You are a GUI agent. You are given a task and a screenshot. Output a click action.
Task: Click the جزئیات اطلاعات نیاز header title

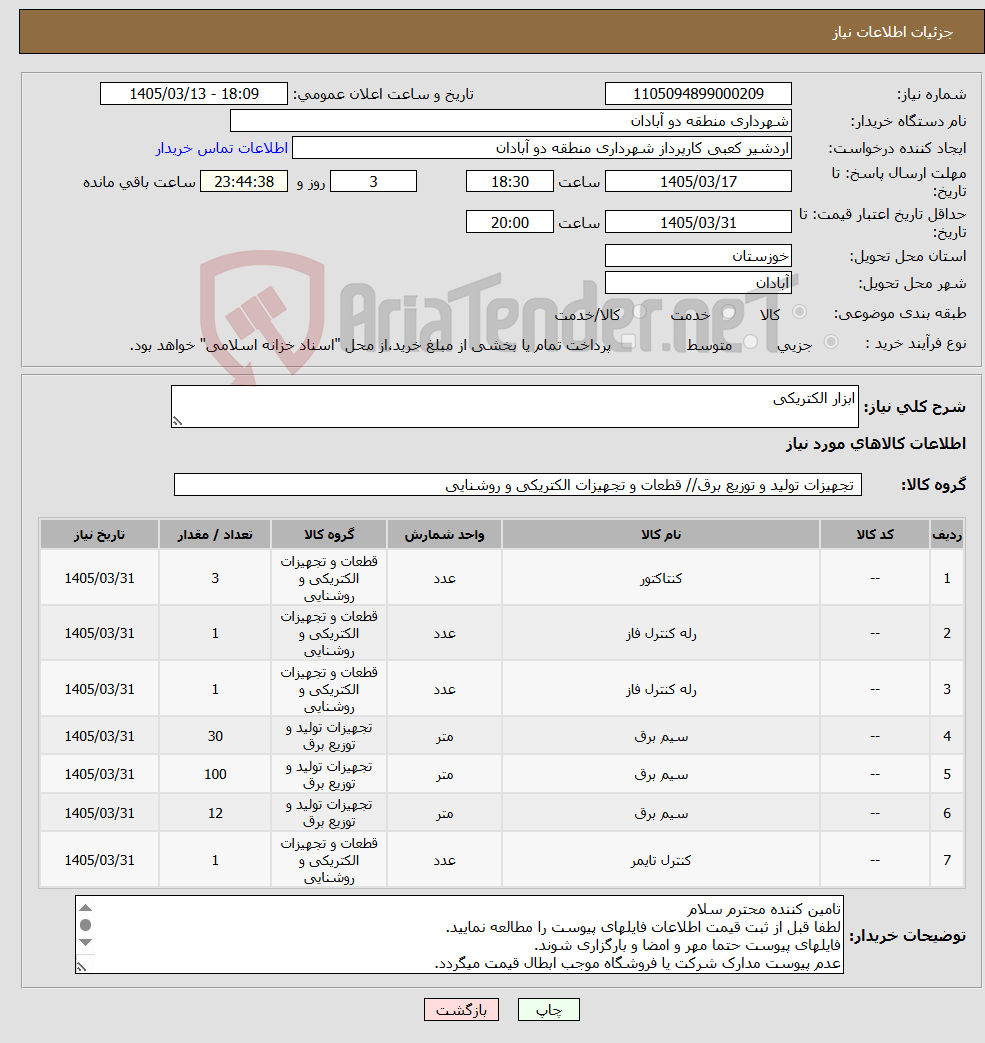(893, 32)
